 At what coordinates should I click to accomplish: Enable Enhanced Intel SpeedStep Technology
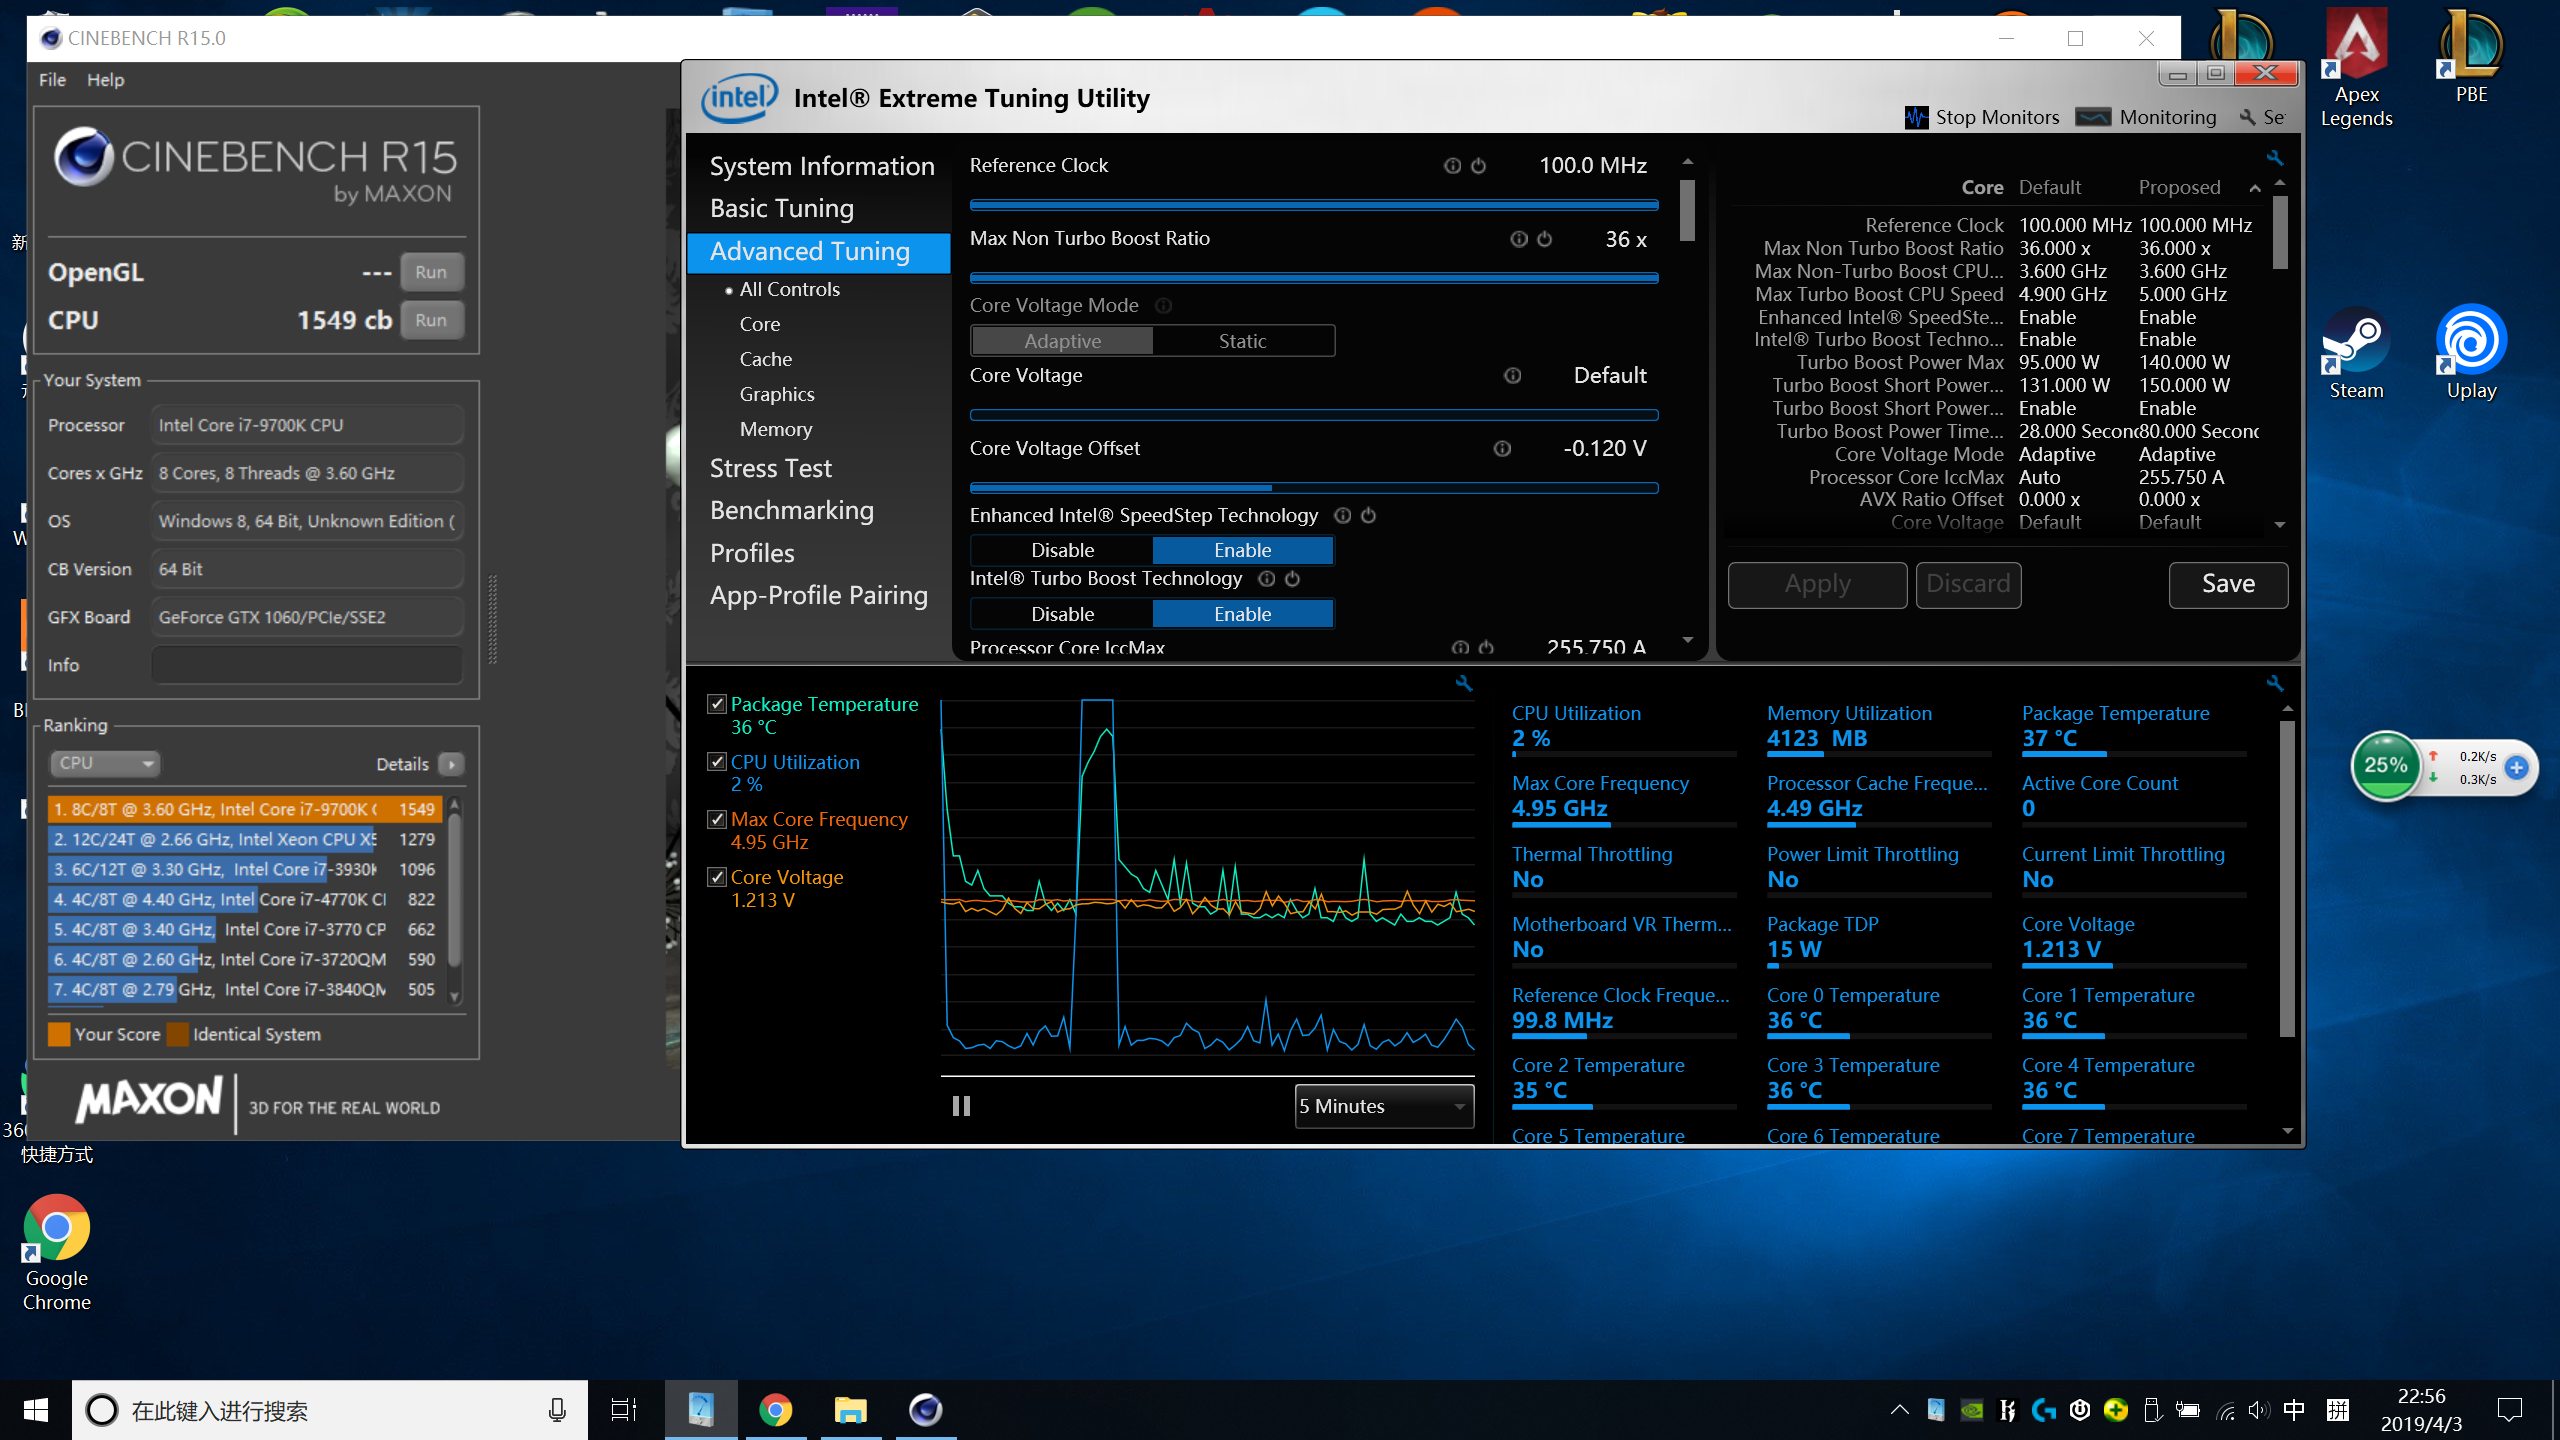point(1242,550)
